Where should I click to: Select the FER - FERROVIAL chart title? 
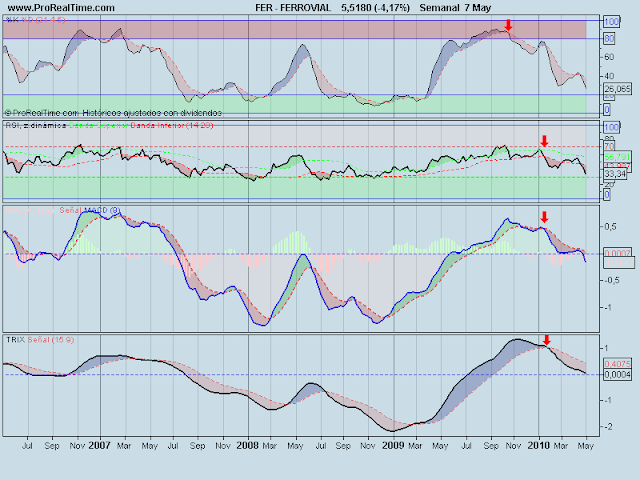click(293, 8)
